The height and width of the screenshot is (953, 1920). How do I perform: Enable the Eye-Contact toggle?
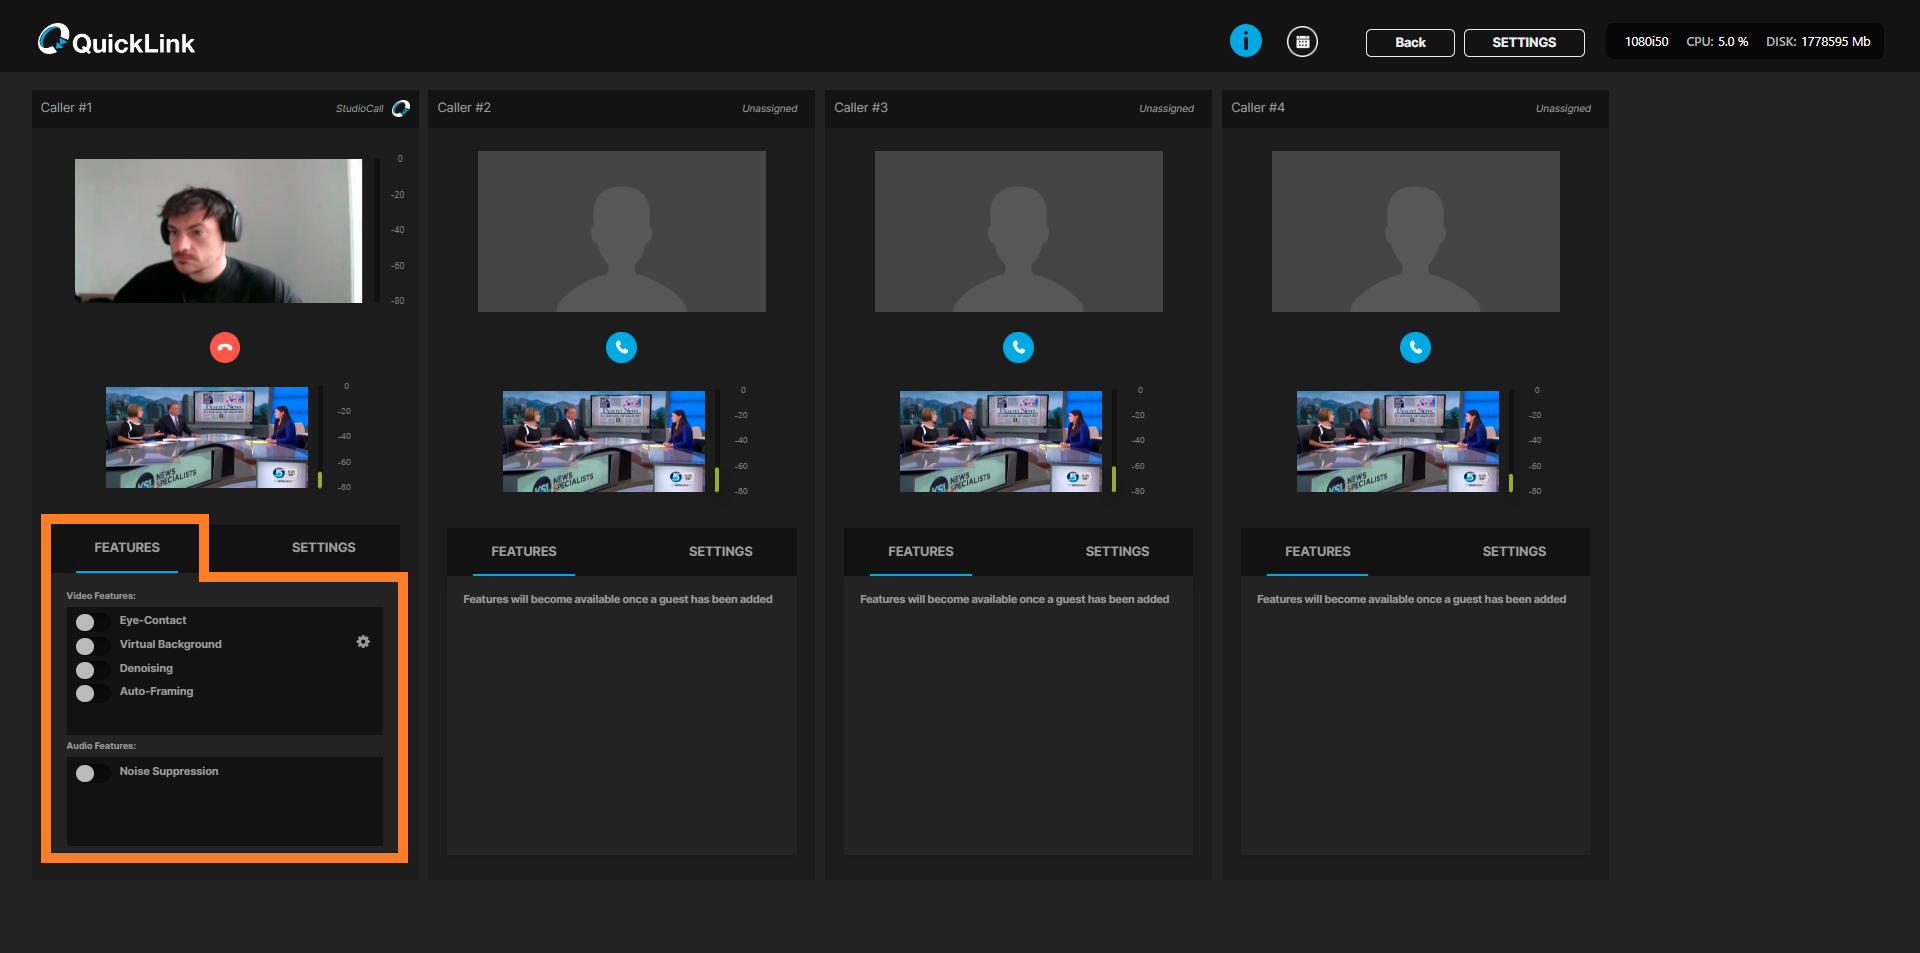point(90,622)
